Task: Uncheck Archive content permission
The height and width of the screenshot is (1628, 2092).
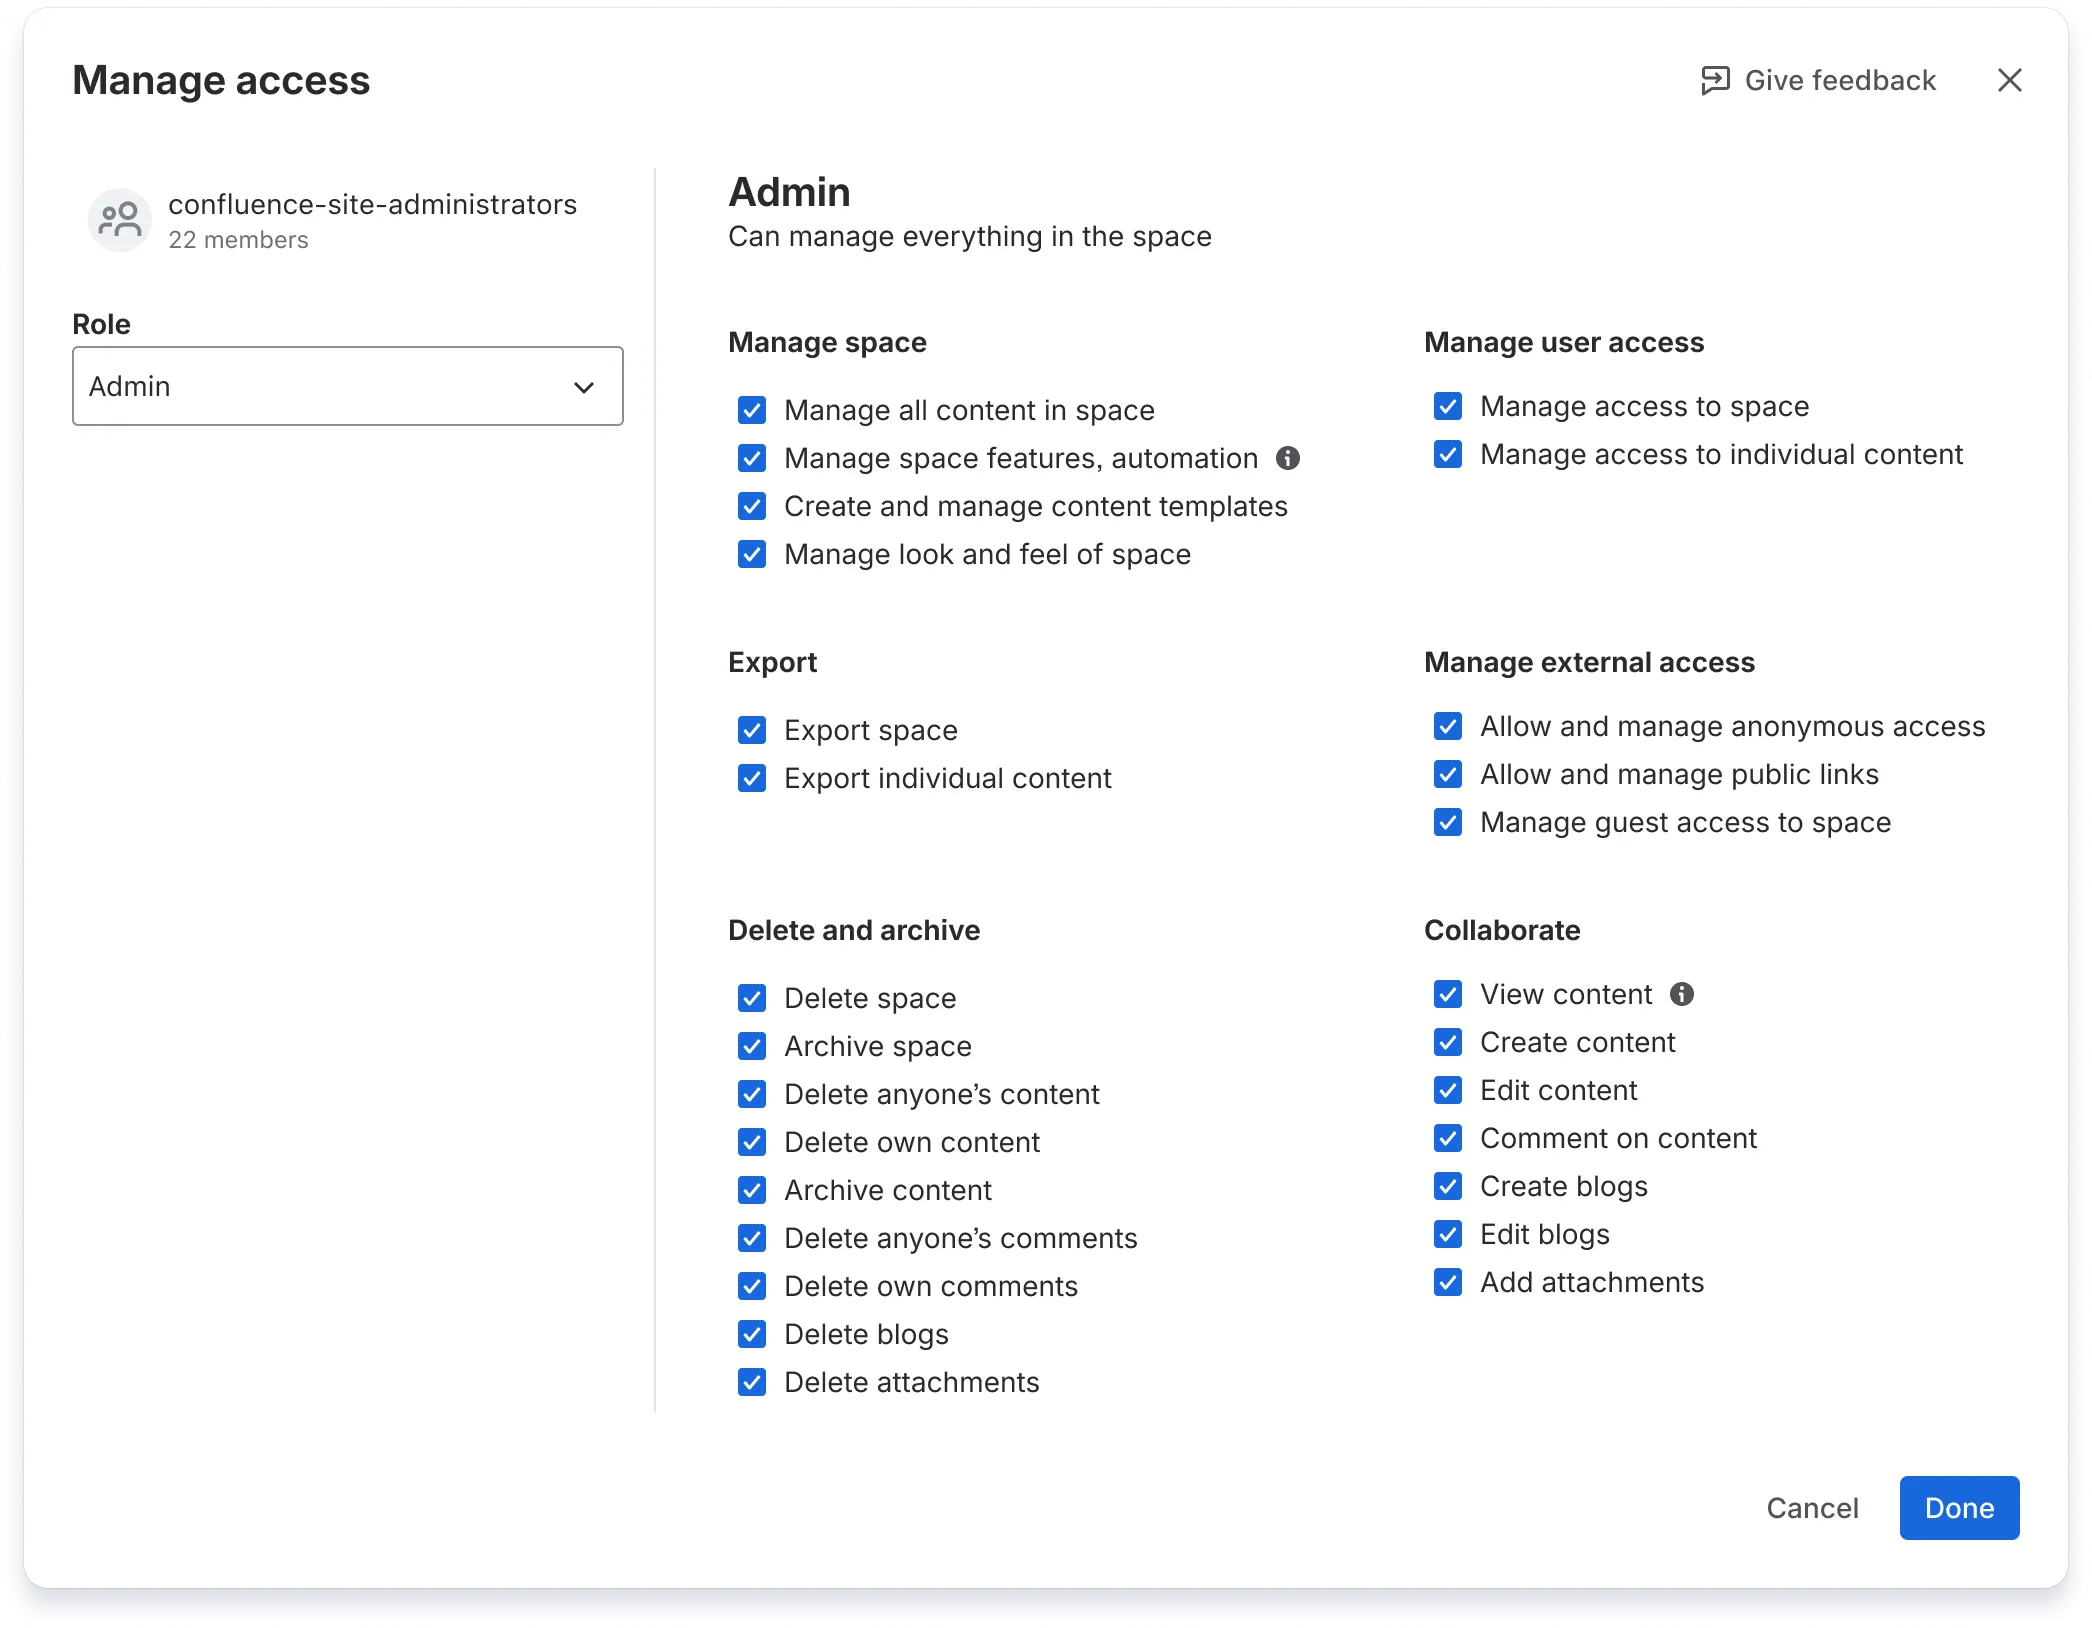Action: 752,1190
